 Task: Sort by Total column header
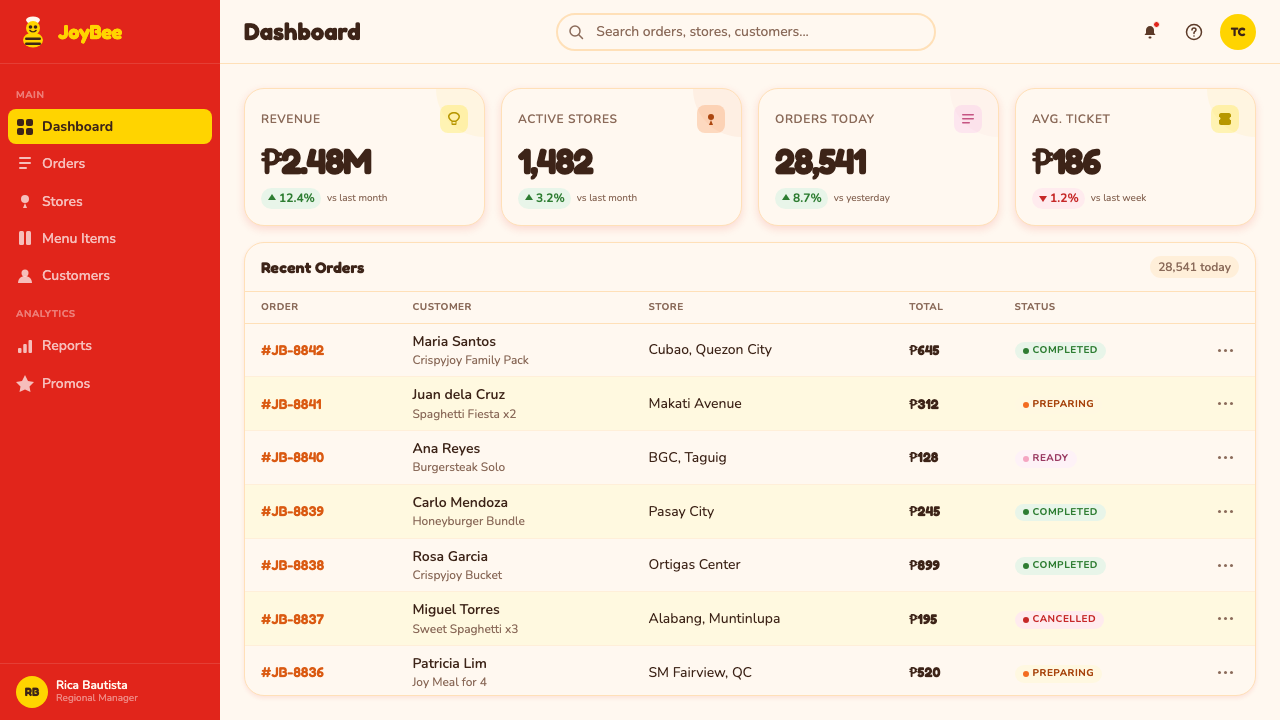tap(926, 307)
